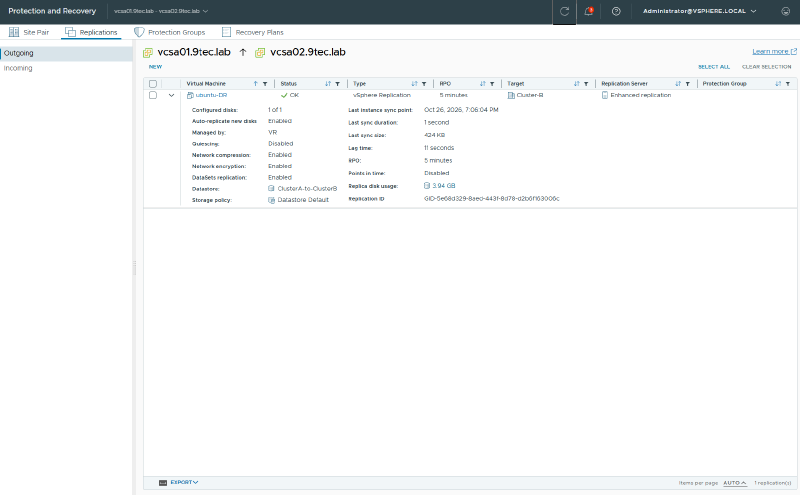Open the Administrator@VSPHERE.LOCAL user menu
The width and height of the screenshot is (800, 495).
[x=699, y=11]
